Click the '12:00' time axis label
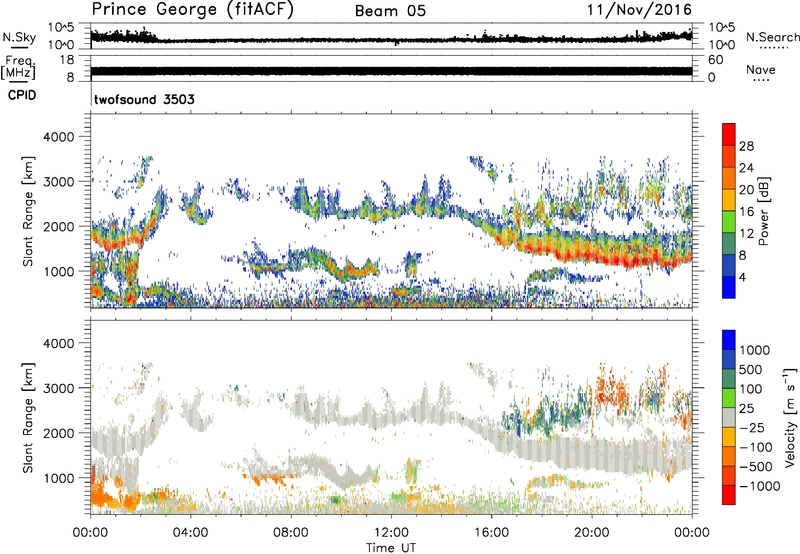 click(x=391, y=533)
